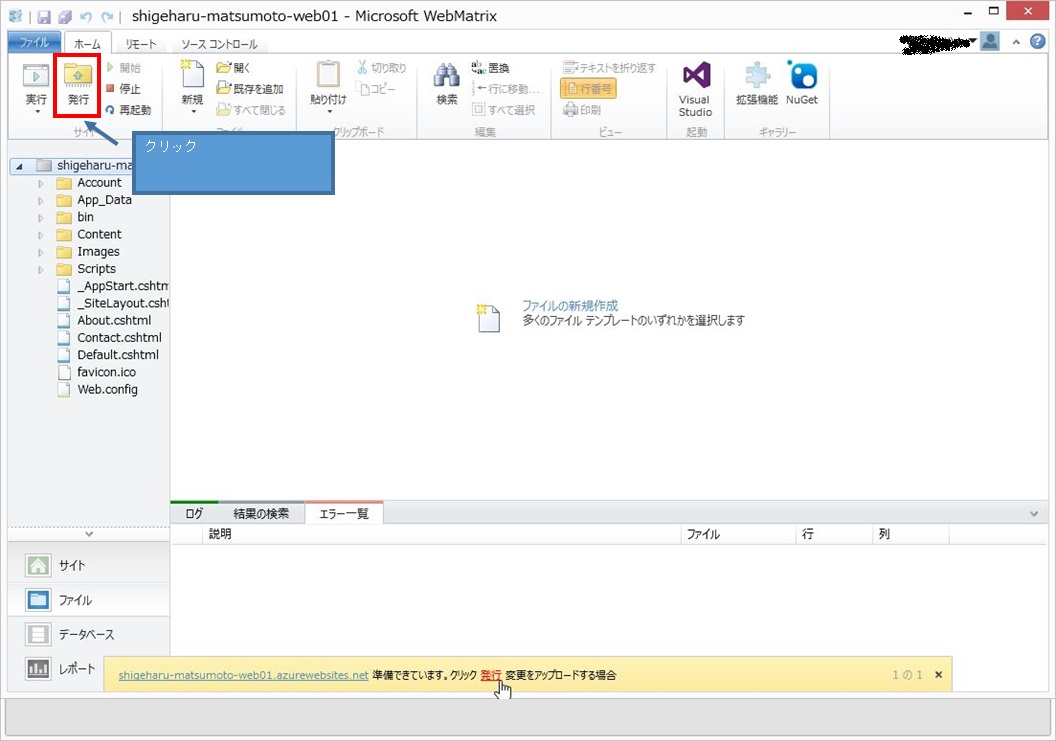
Task: Select the Default.cshtml file
Action: coord(109,355)
